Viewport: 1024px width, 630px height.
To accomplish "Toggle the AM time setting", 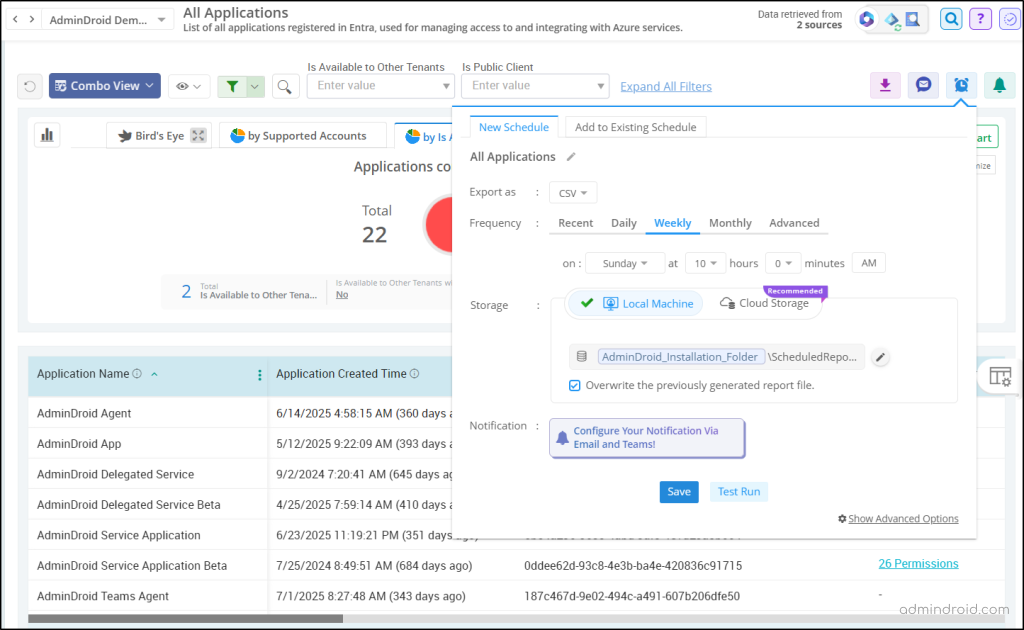I will (x=869, y=262).
